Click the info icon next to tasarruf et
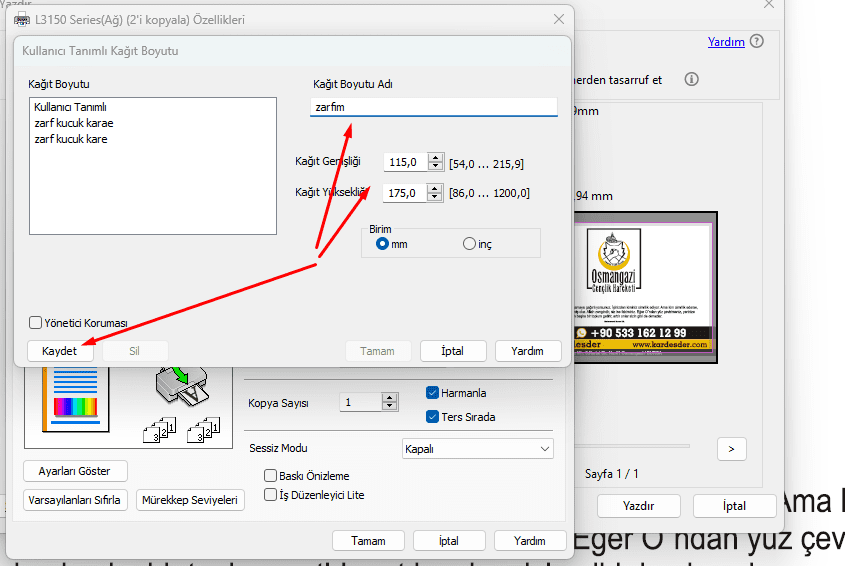Image resolution: width=845 pixels, height=566 pixels. tap(691, 79)
